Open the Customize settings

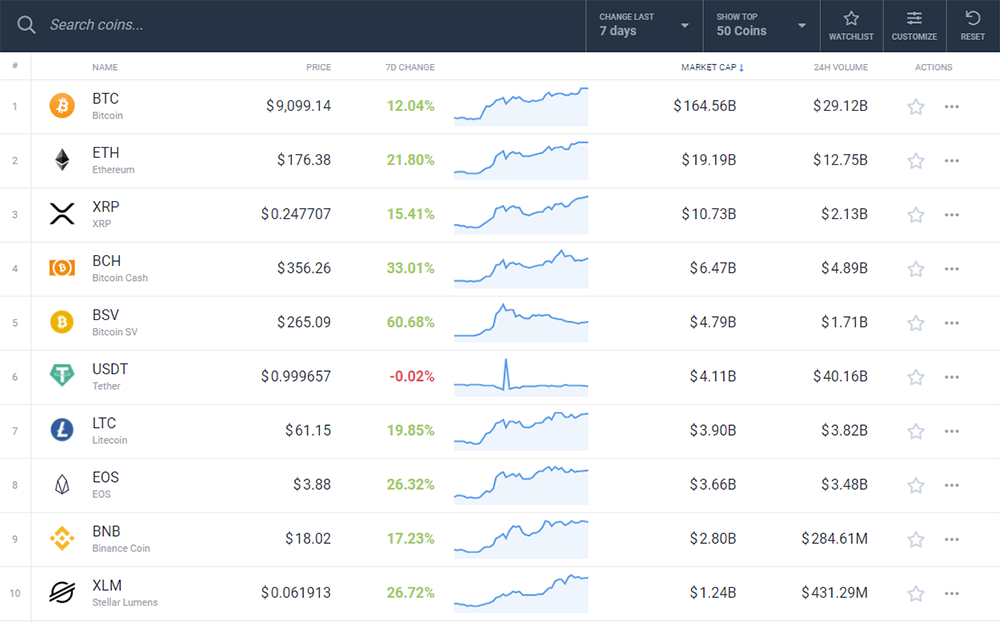click(x=915, y=26)
